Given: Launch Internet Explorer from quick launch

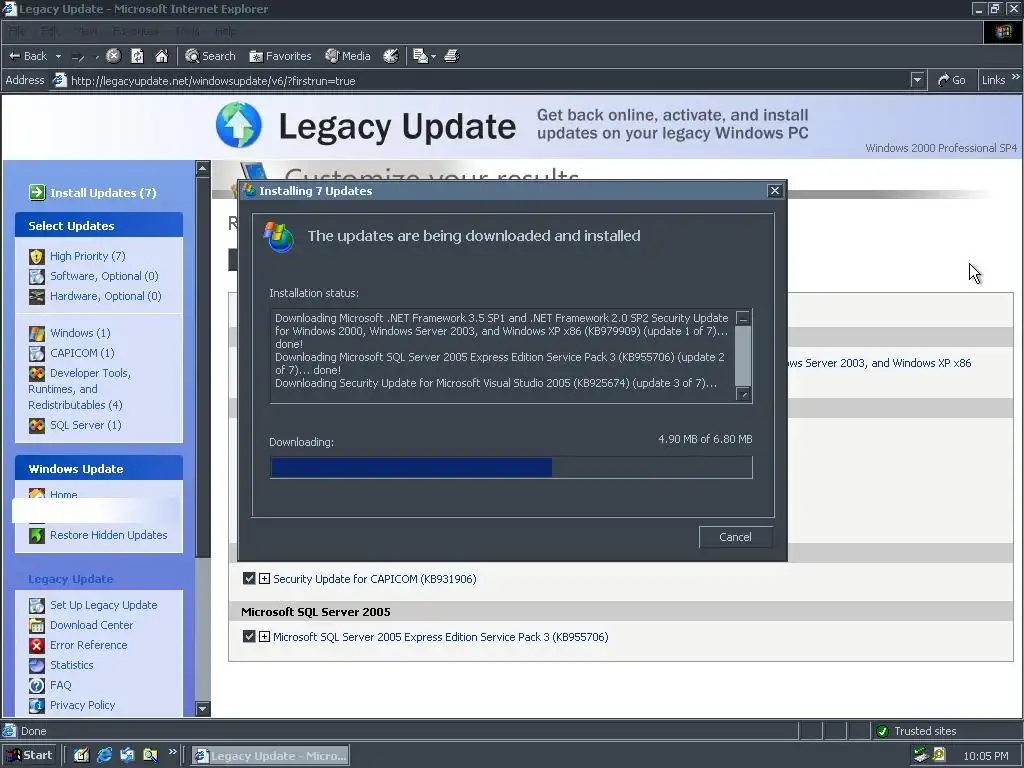Looking at the screenshot, I should pyautogui.click(x=104, y=756).
